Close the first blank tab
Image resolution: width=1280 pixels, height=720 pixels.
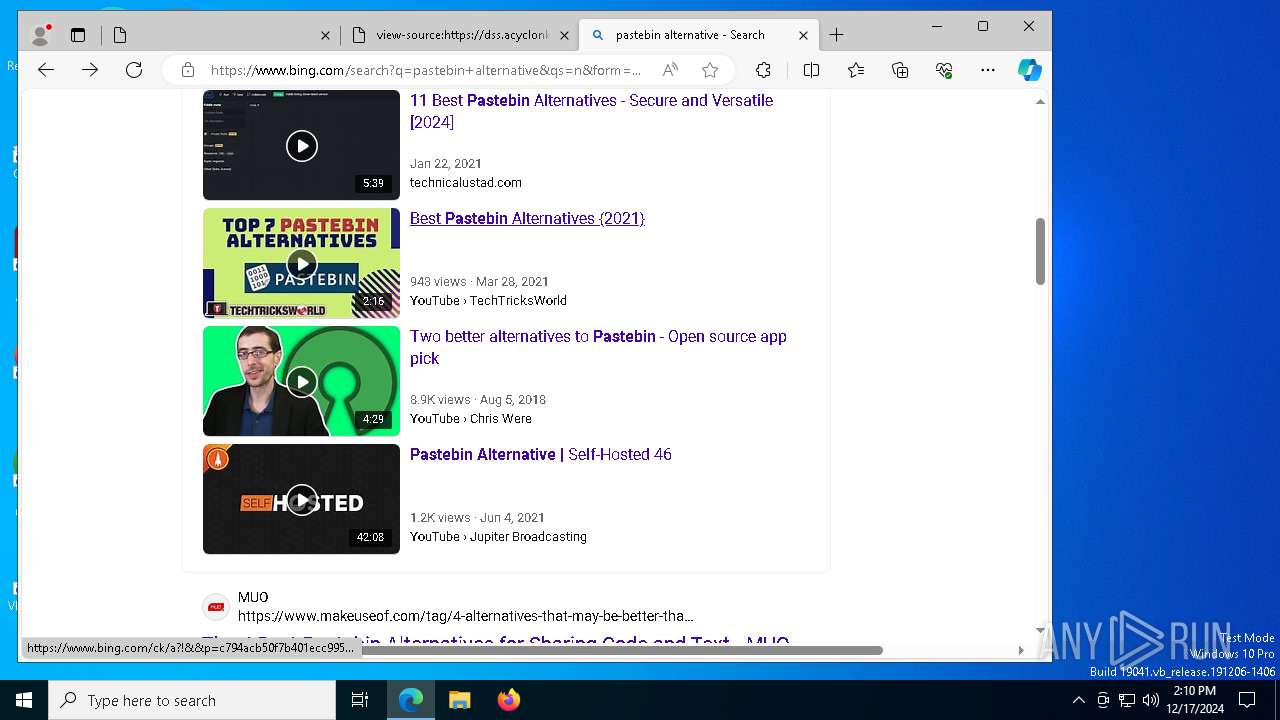click(x=325, y=35)
